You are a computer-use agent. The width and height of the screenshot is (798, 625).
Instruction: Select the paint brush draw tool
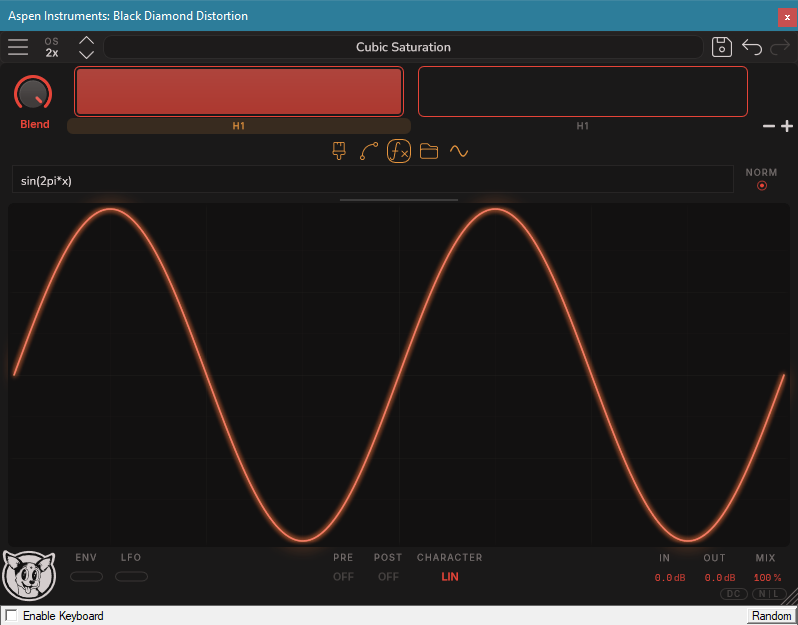pyautogui.click(x=339, y=151)
